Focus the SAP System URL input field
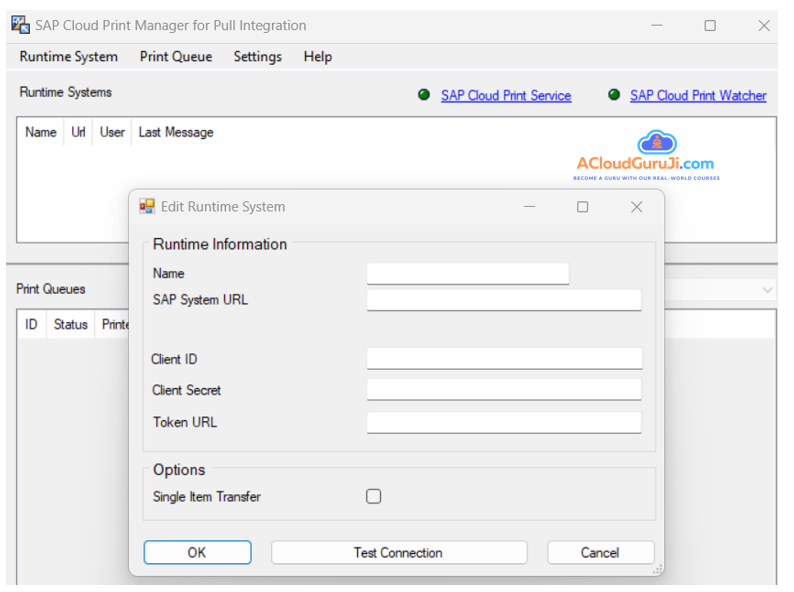794x592 pixels. 504,300
